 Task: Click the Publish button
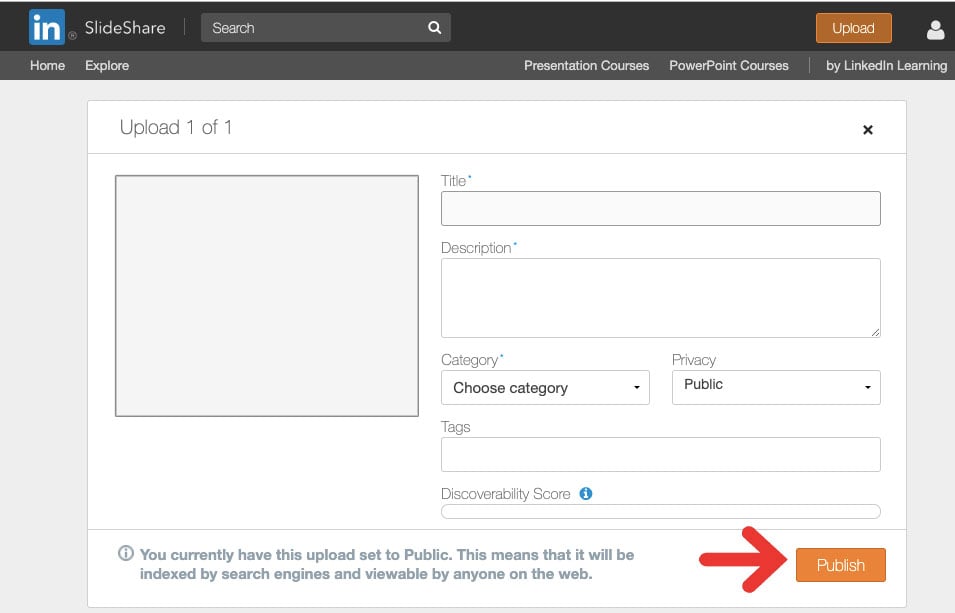pos(840,565)
